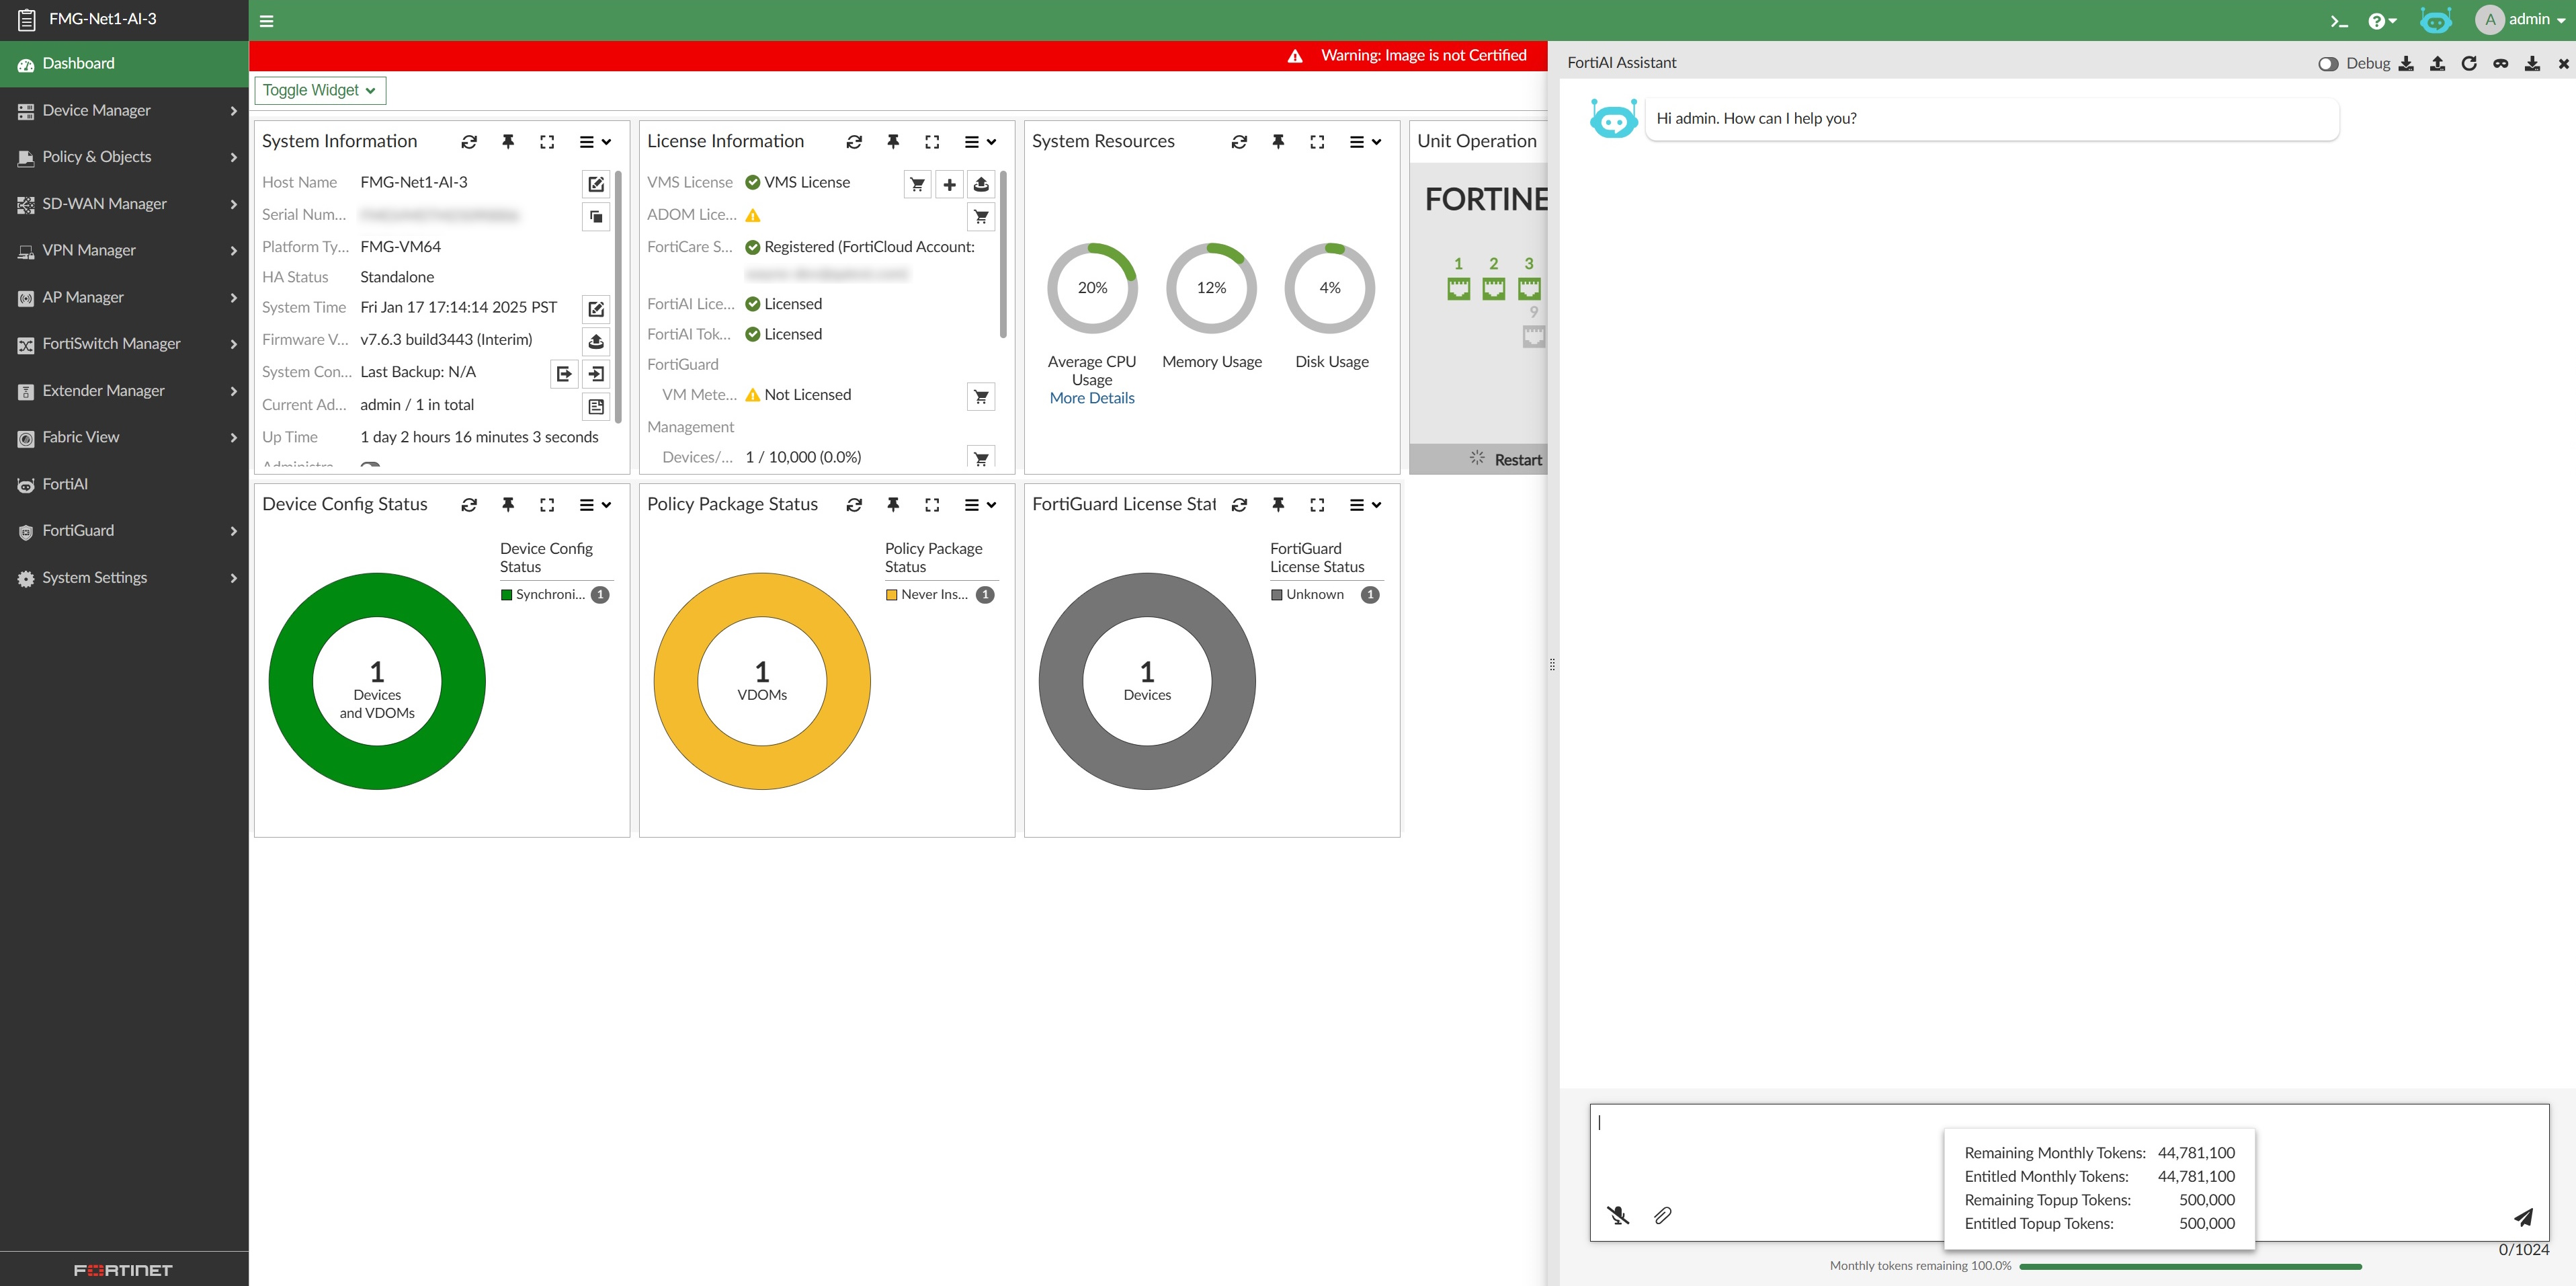The height and width of the screenshot is (1286, 2576).
Task: Expand the Device Manager menu entry
Action: click(x=97, y=110)
